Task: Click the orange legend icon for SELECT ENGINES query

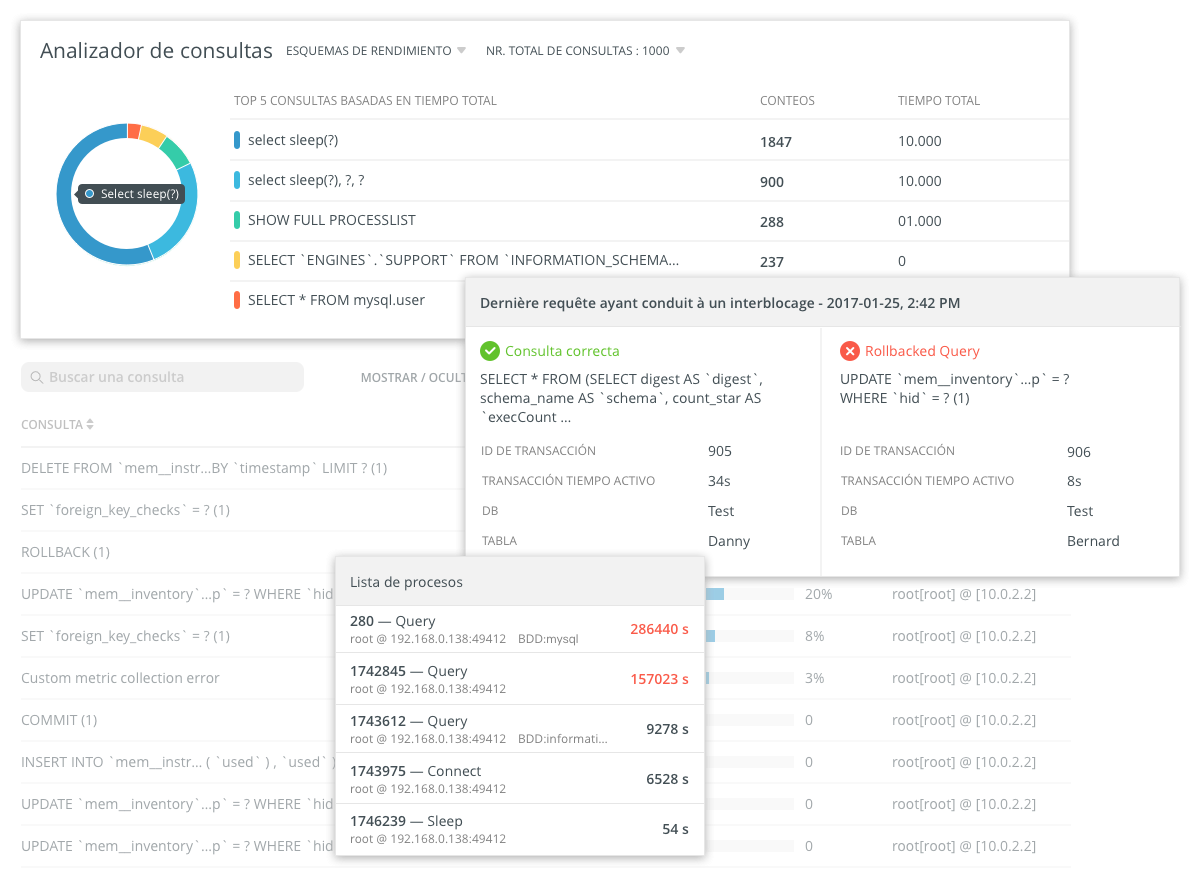Action: click(235, 259)
